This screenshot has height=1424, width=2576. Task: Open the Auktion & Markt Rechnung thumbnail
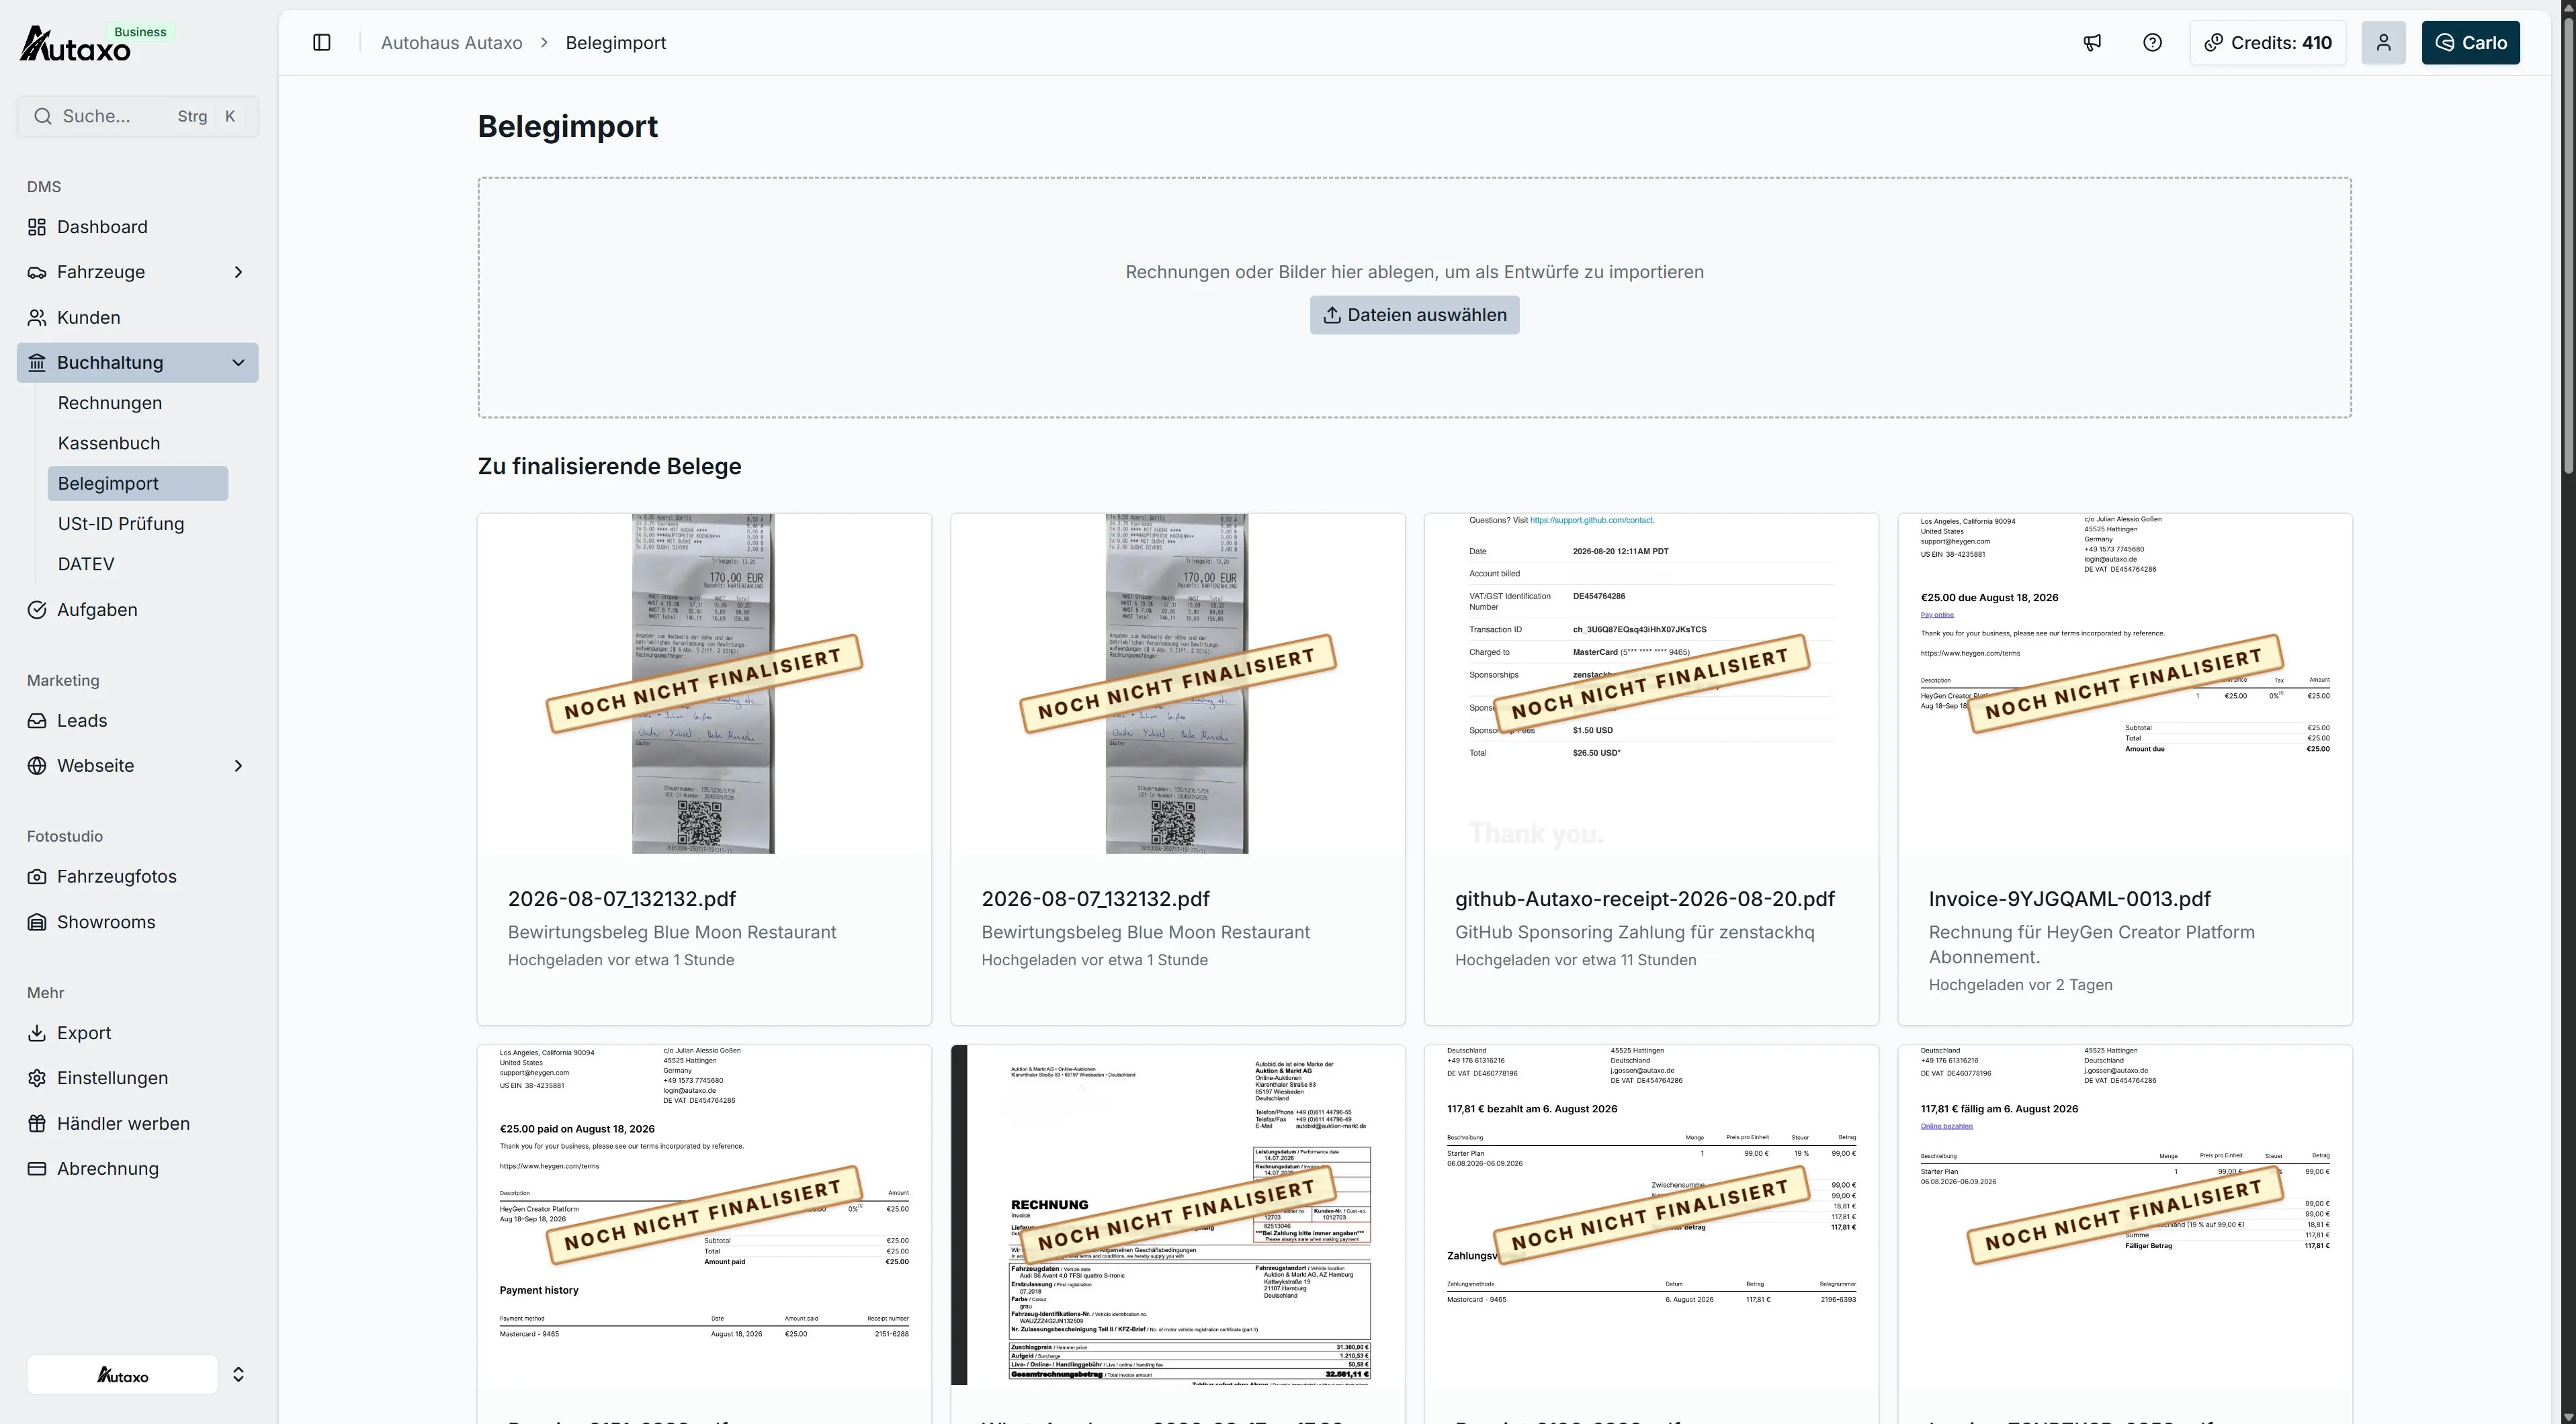pyautogui.click(x=1178, y=1215)
